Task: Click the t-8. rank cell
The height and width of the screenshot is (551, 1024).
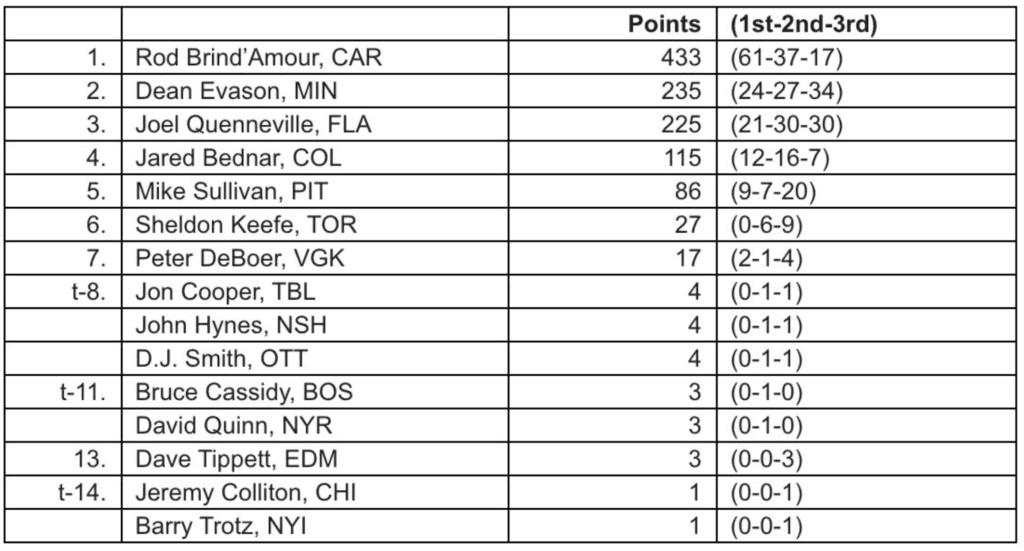Action: coord(88,292)
